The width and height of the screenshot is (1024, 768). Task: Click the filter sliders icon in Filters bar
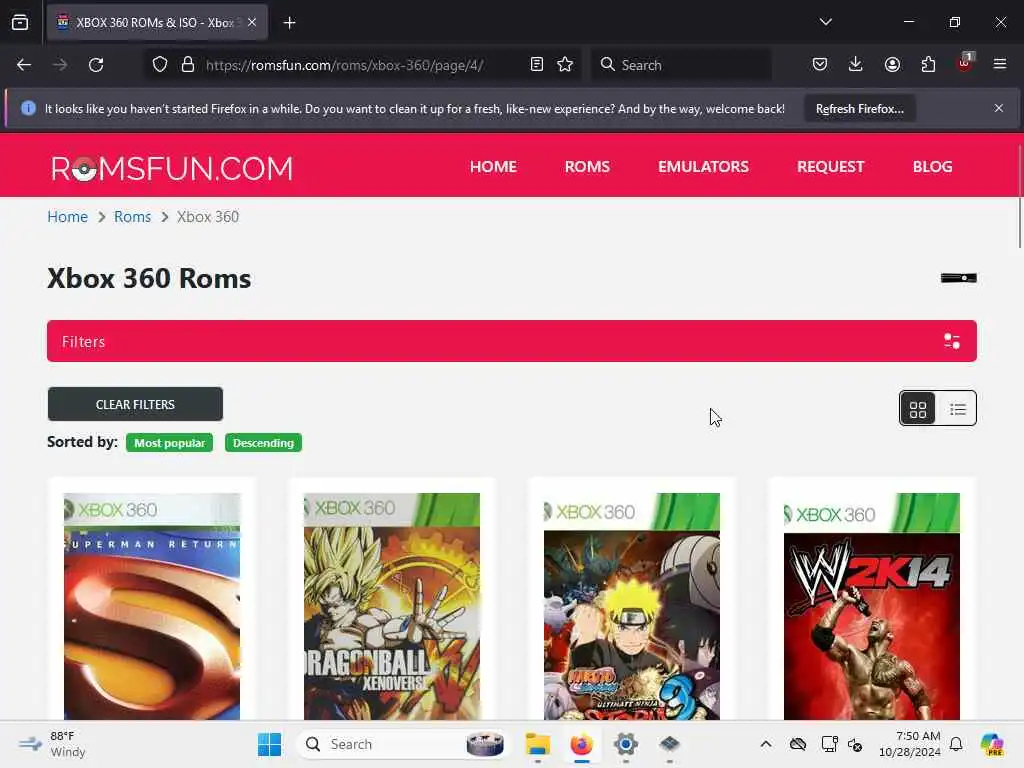952,341
